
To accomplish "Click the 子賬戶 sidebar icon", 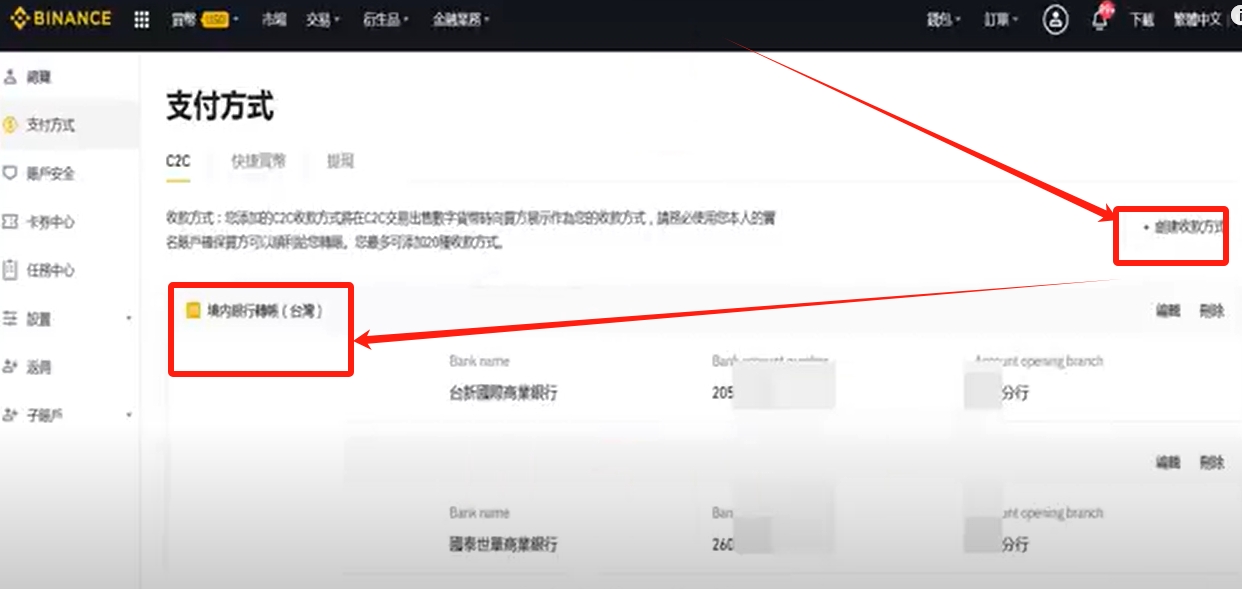I will 11,415.
